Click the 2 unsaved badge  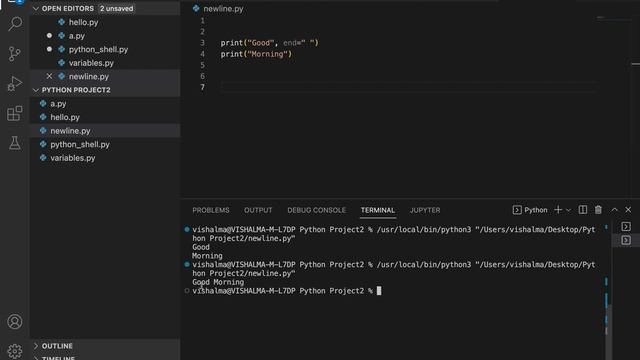pos(117,9)
